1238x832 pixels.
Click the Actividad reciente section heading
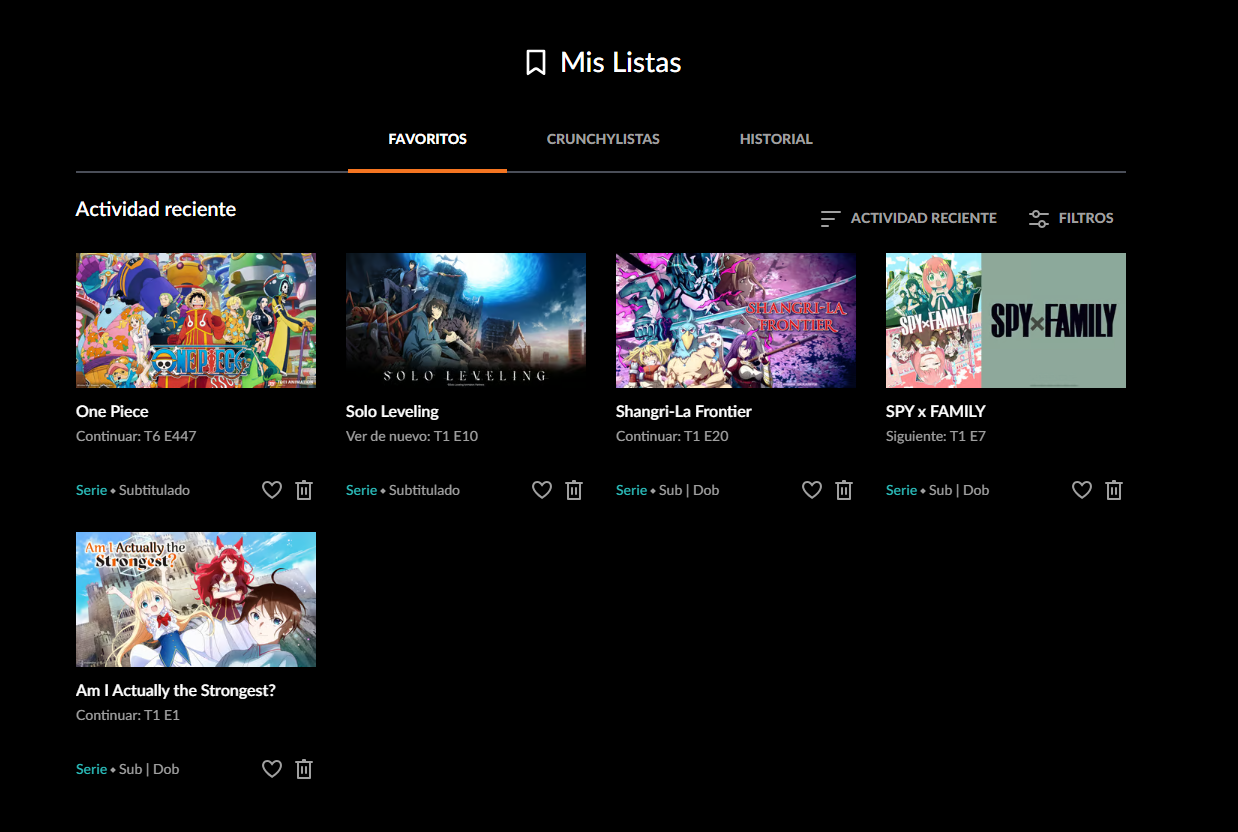point(156,209)
